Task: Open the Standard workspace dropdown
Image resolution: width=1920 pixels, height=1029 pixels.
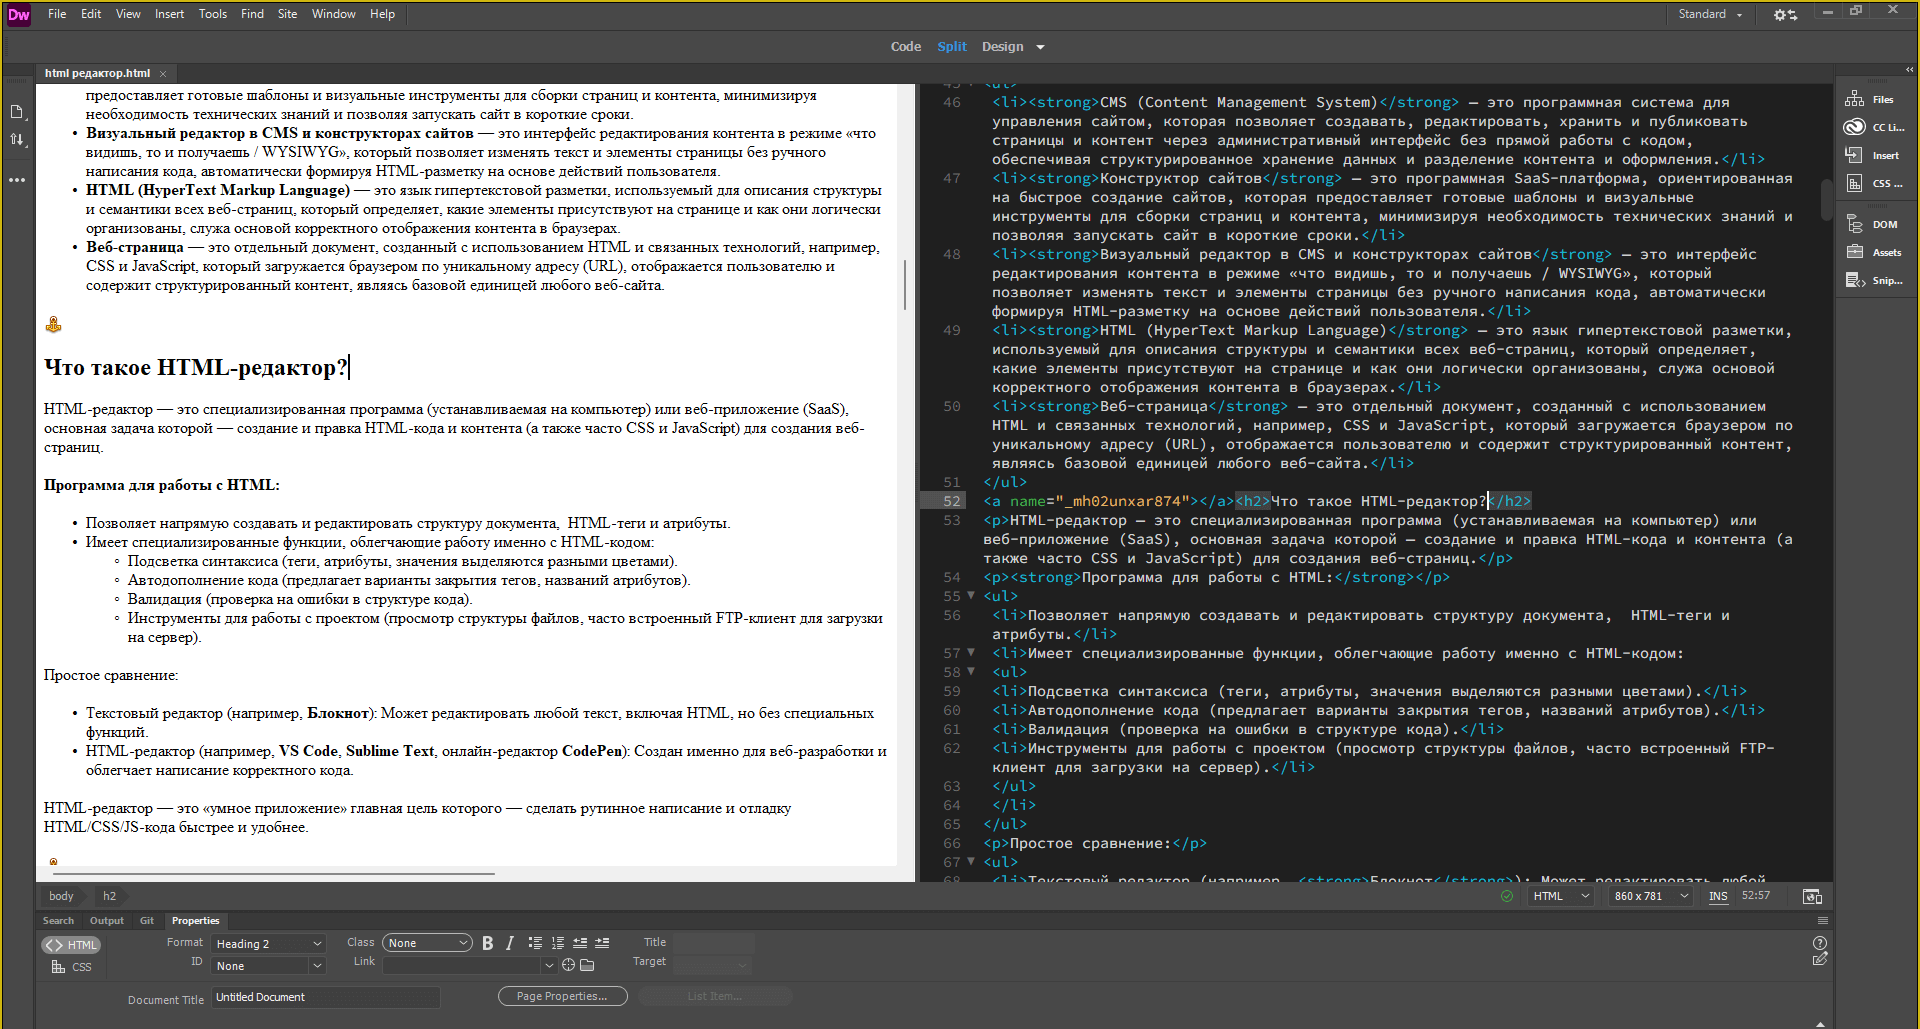Action: [1710, 14]
